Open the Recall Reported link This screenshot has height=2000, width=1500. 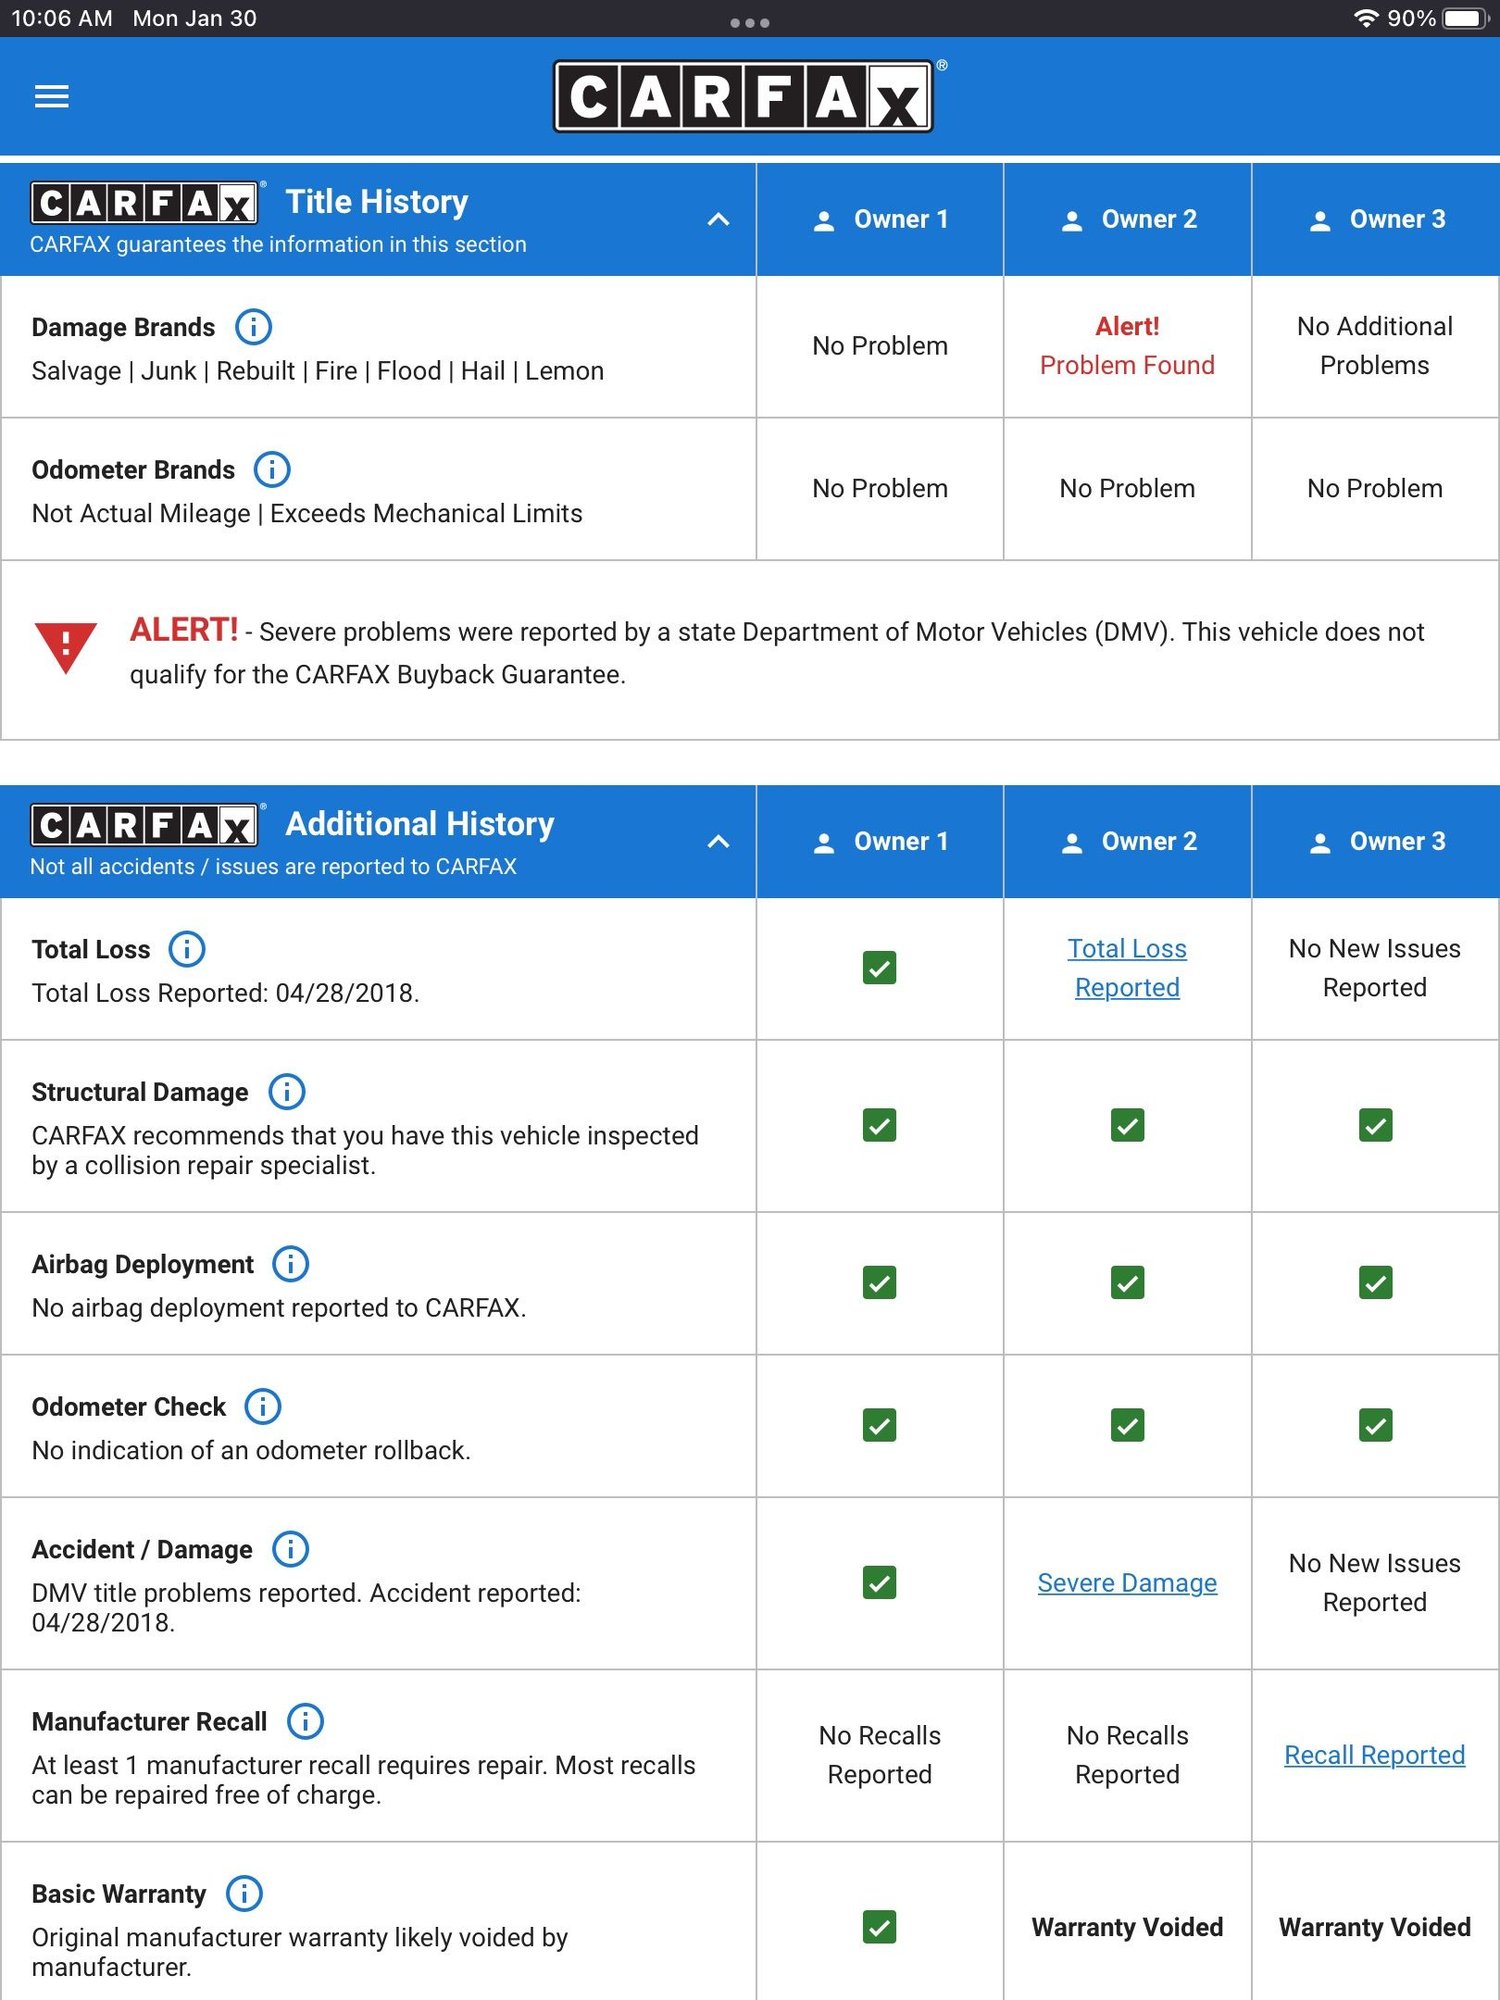click(x=1375, y=1754)
